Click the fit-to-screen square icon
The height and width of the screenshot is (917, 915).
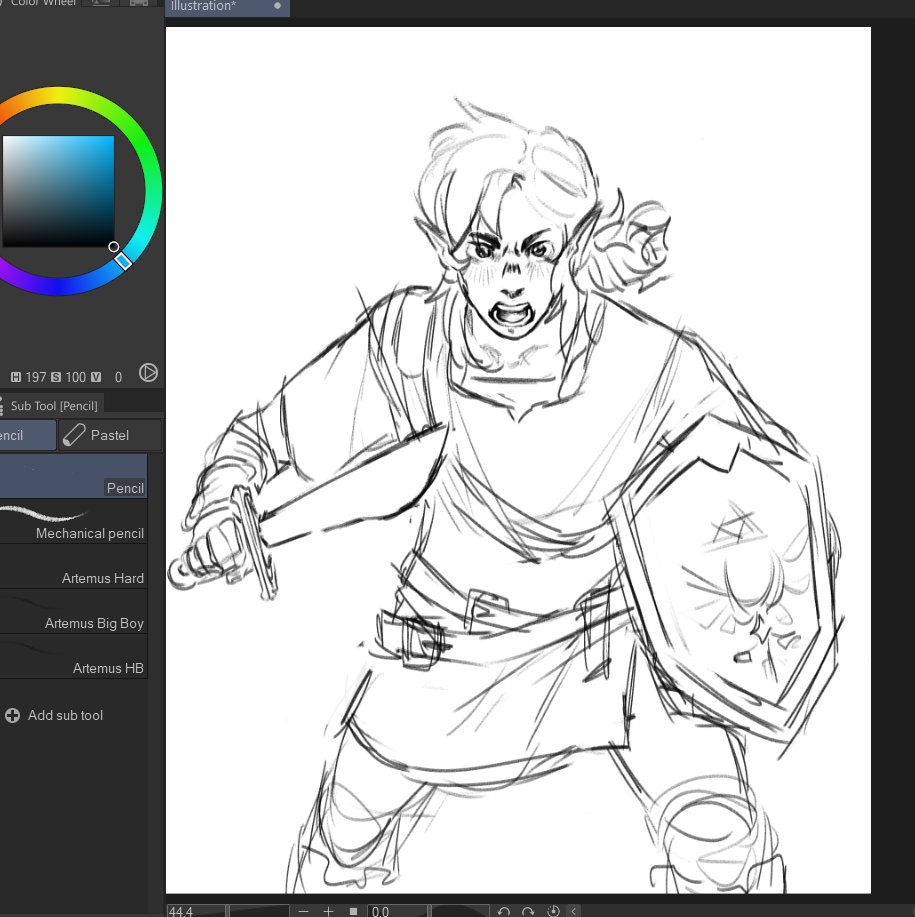[353, 911]
